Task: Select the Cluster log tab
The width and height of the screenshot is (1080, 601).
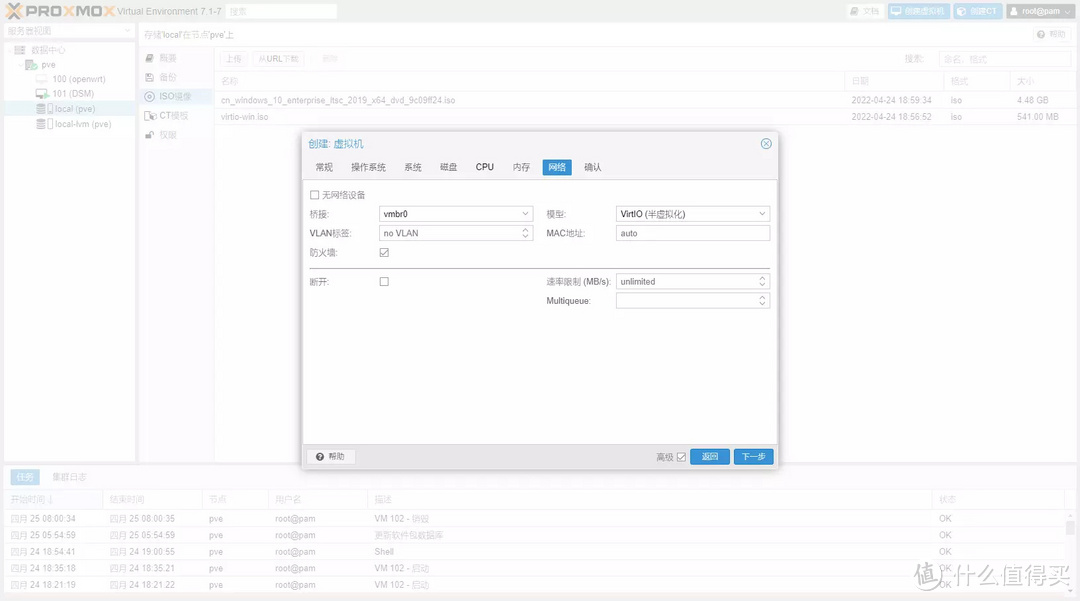Action: (70, 476)
